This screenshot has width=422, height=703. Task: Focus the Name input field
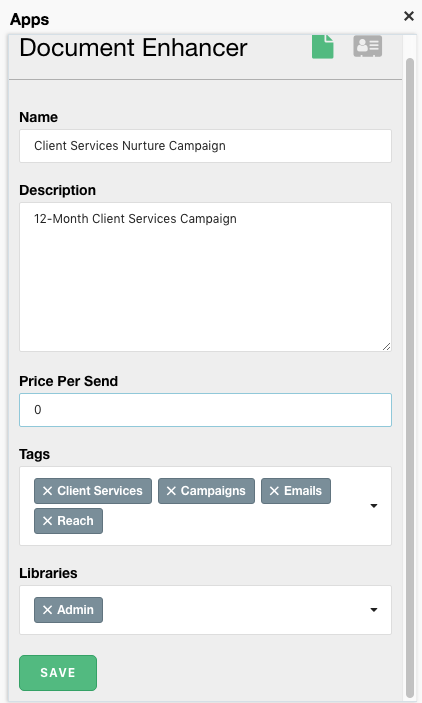click(x=205, y=146)
